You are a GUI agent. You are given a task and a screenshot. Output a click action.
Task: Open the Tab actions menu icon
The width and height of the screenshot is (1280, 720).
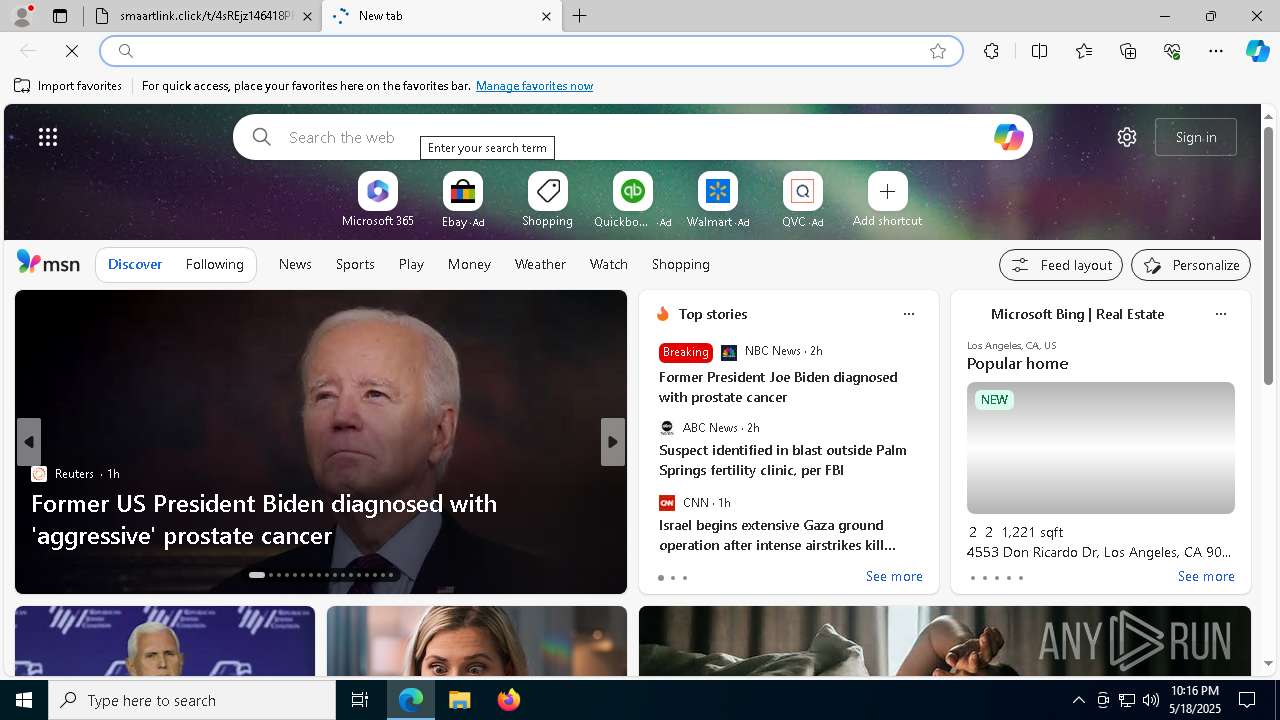click(60, 16)
